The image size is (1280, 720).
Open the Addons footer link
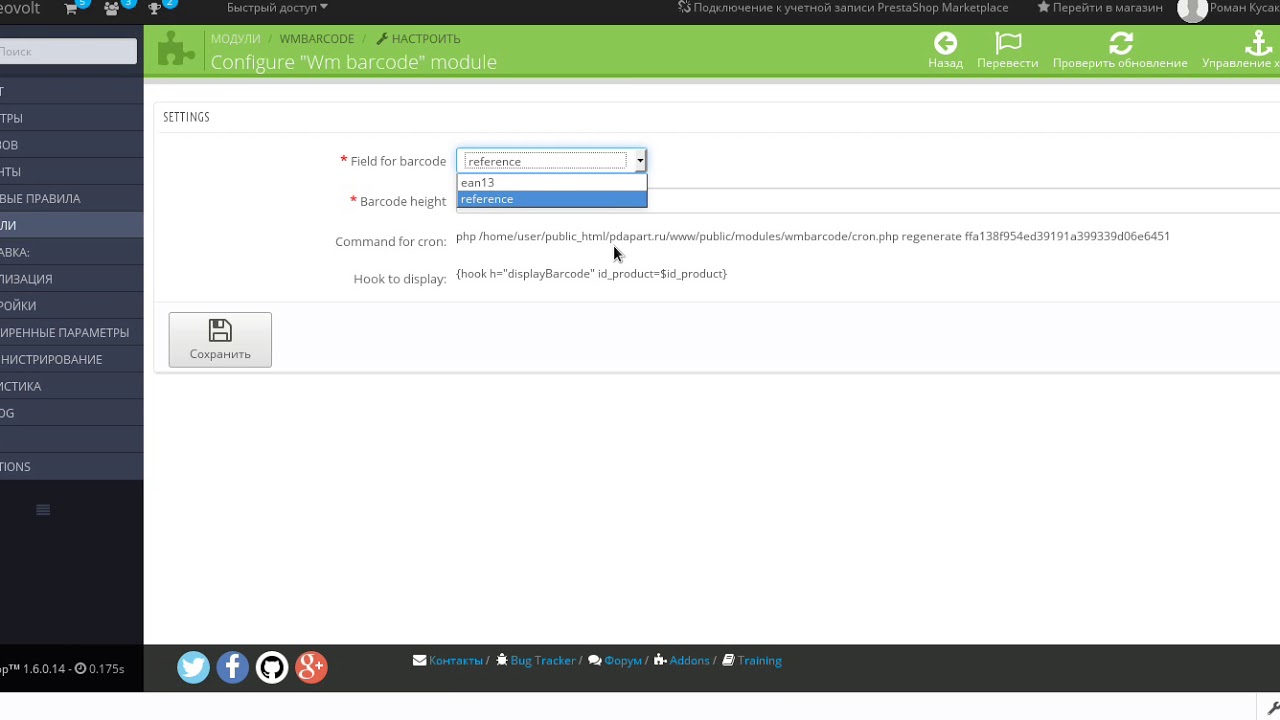[681, 661]
